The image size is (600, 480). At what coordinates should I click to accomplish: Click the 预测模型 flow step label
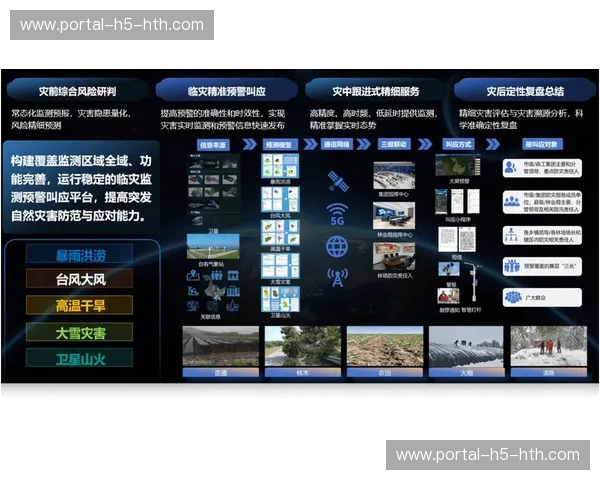279,145
